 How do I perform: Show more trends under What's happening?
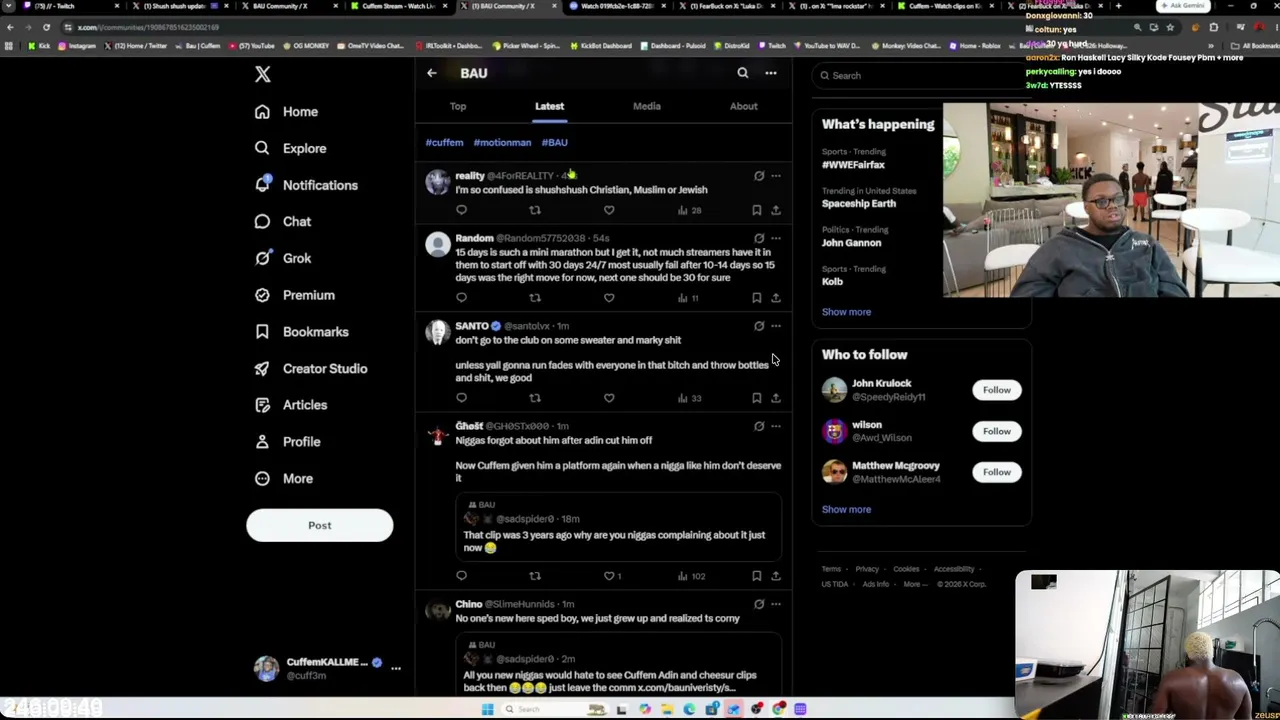coord(846,312)
